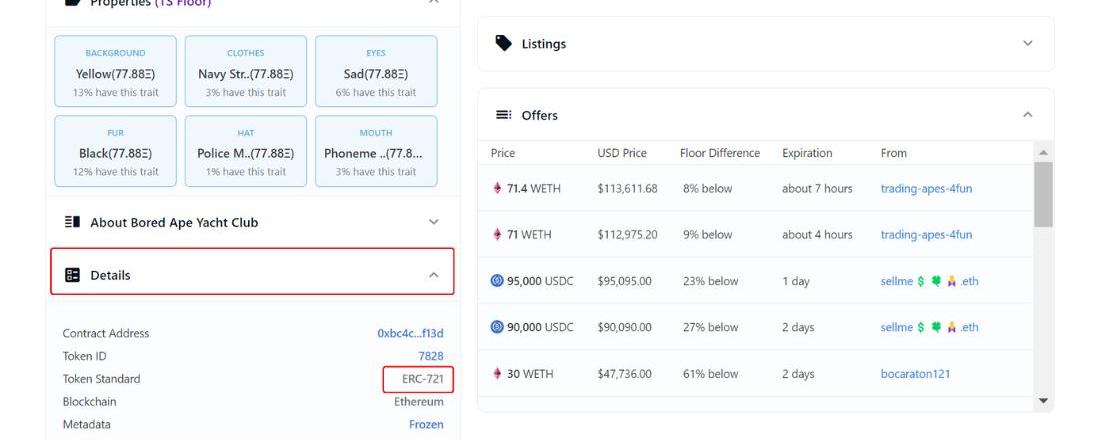Image resolution: width=1100 pixels, height=440 pixels.
Task: Collapse the Offers section chevron
Action: click(x=1027, y=115)
